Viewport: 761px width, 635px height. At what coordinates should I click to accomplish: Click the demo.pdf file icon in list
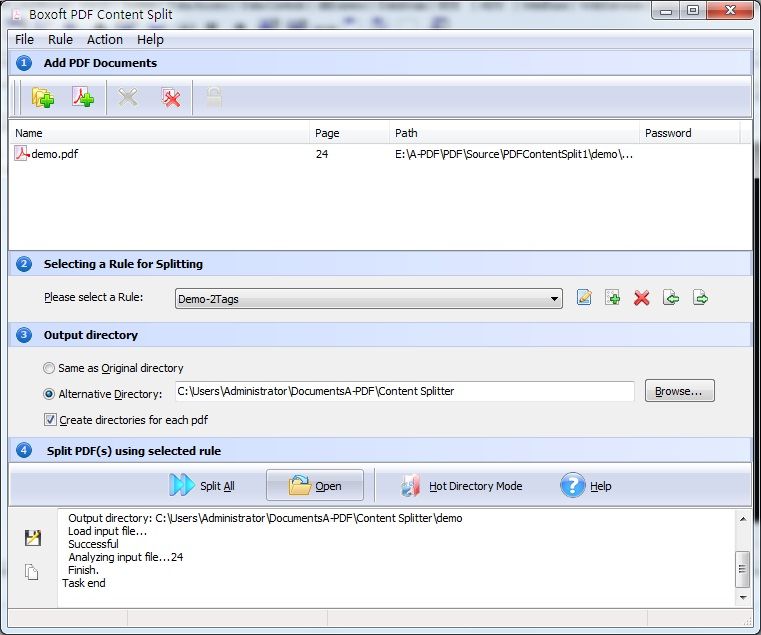[x=22, y=153]
